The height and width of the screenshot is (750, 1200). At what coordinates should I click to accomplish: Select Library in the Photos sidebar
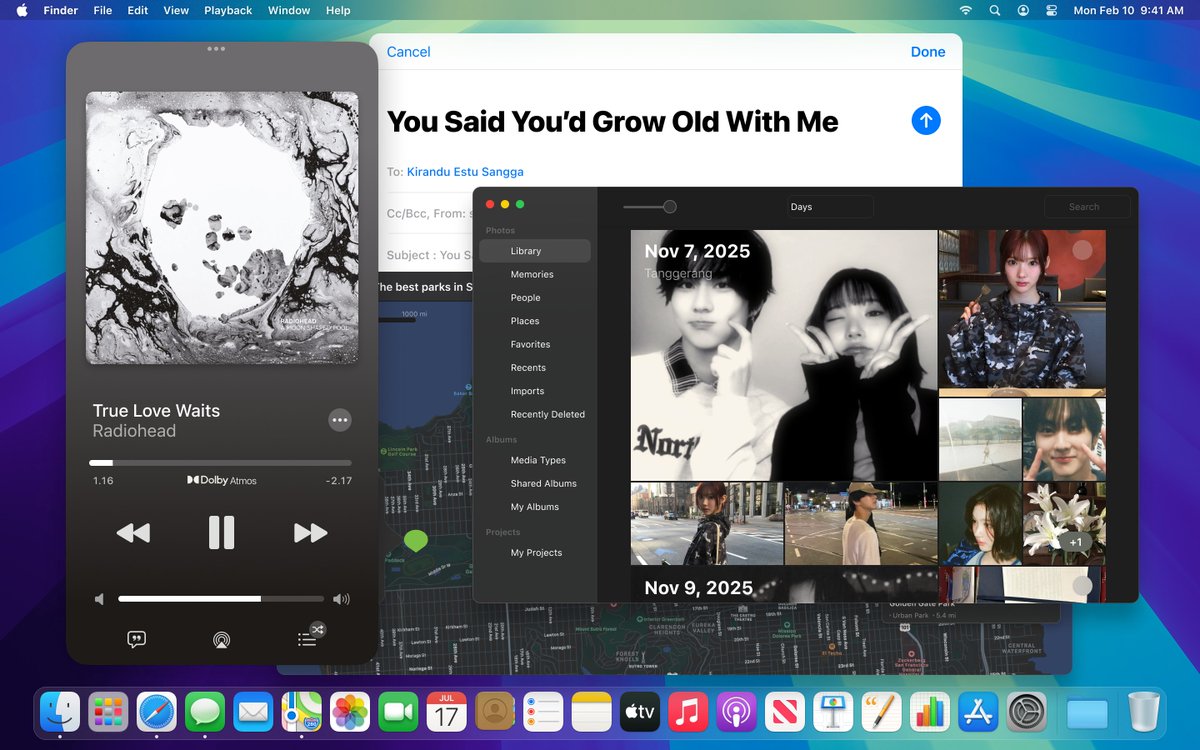coord(535,251)
